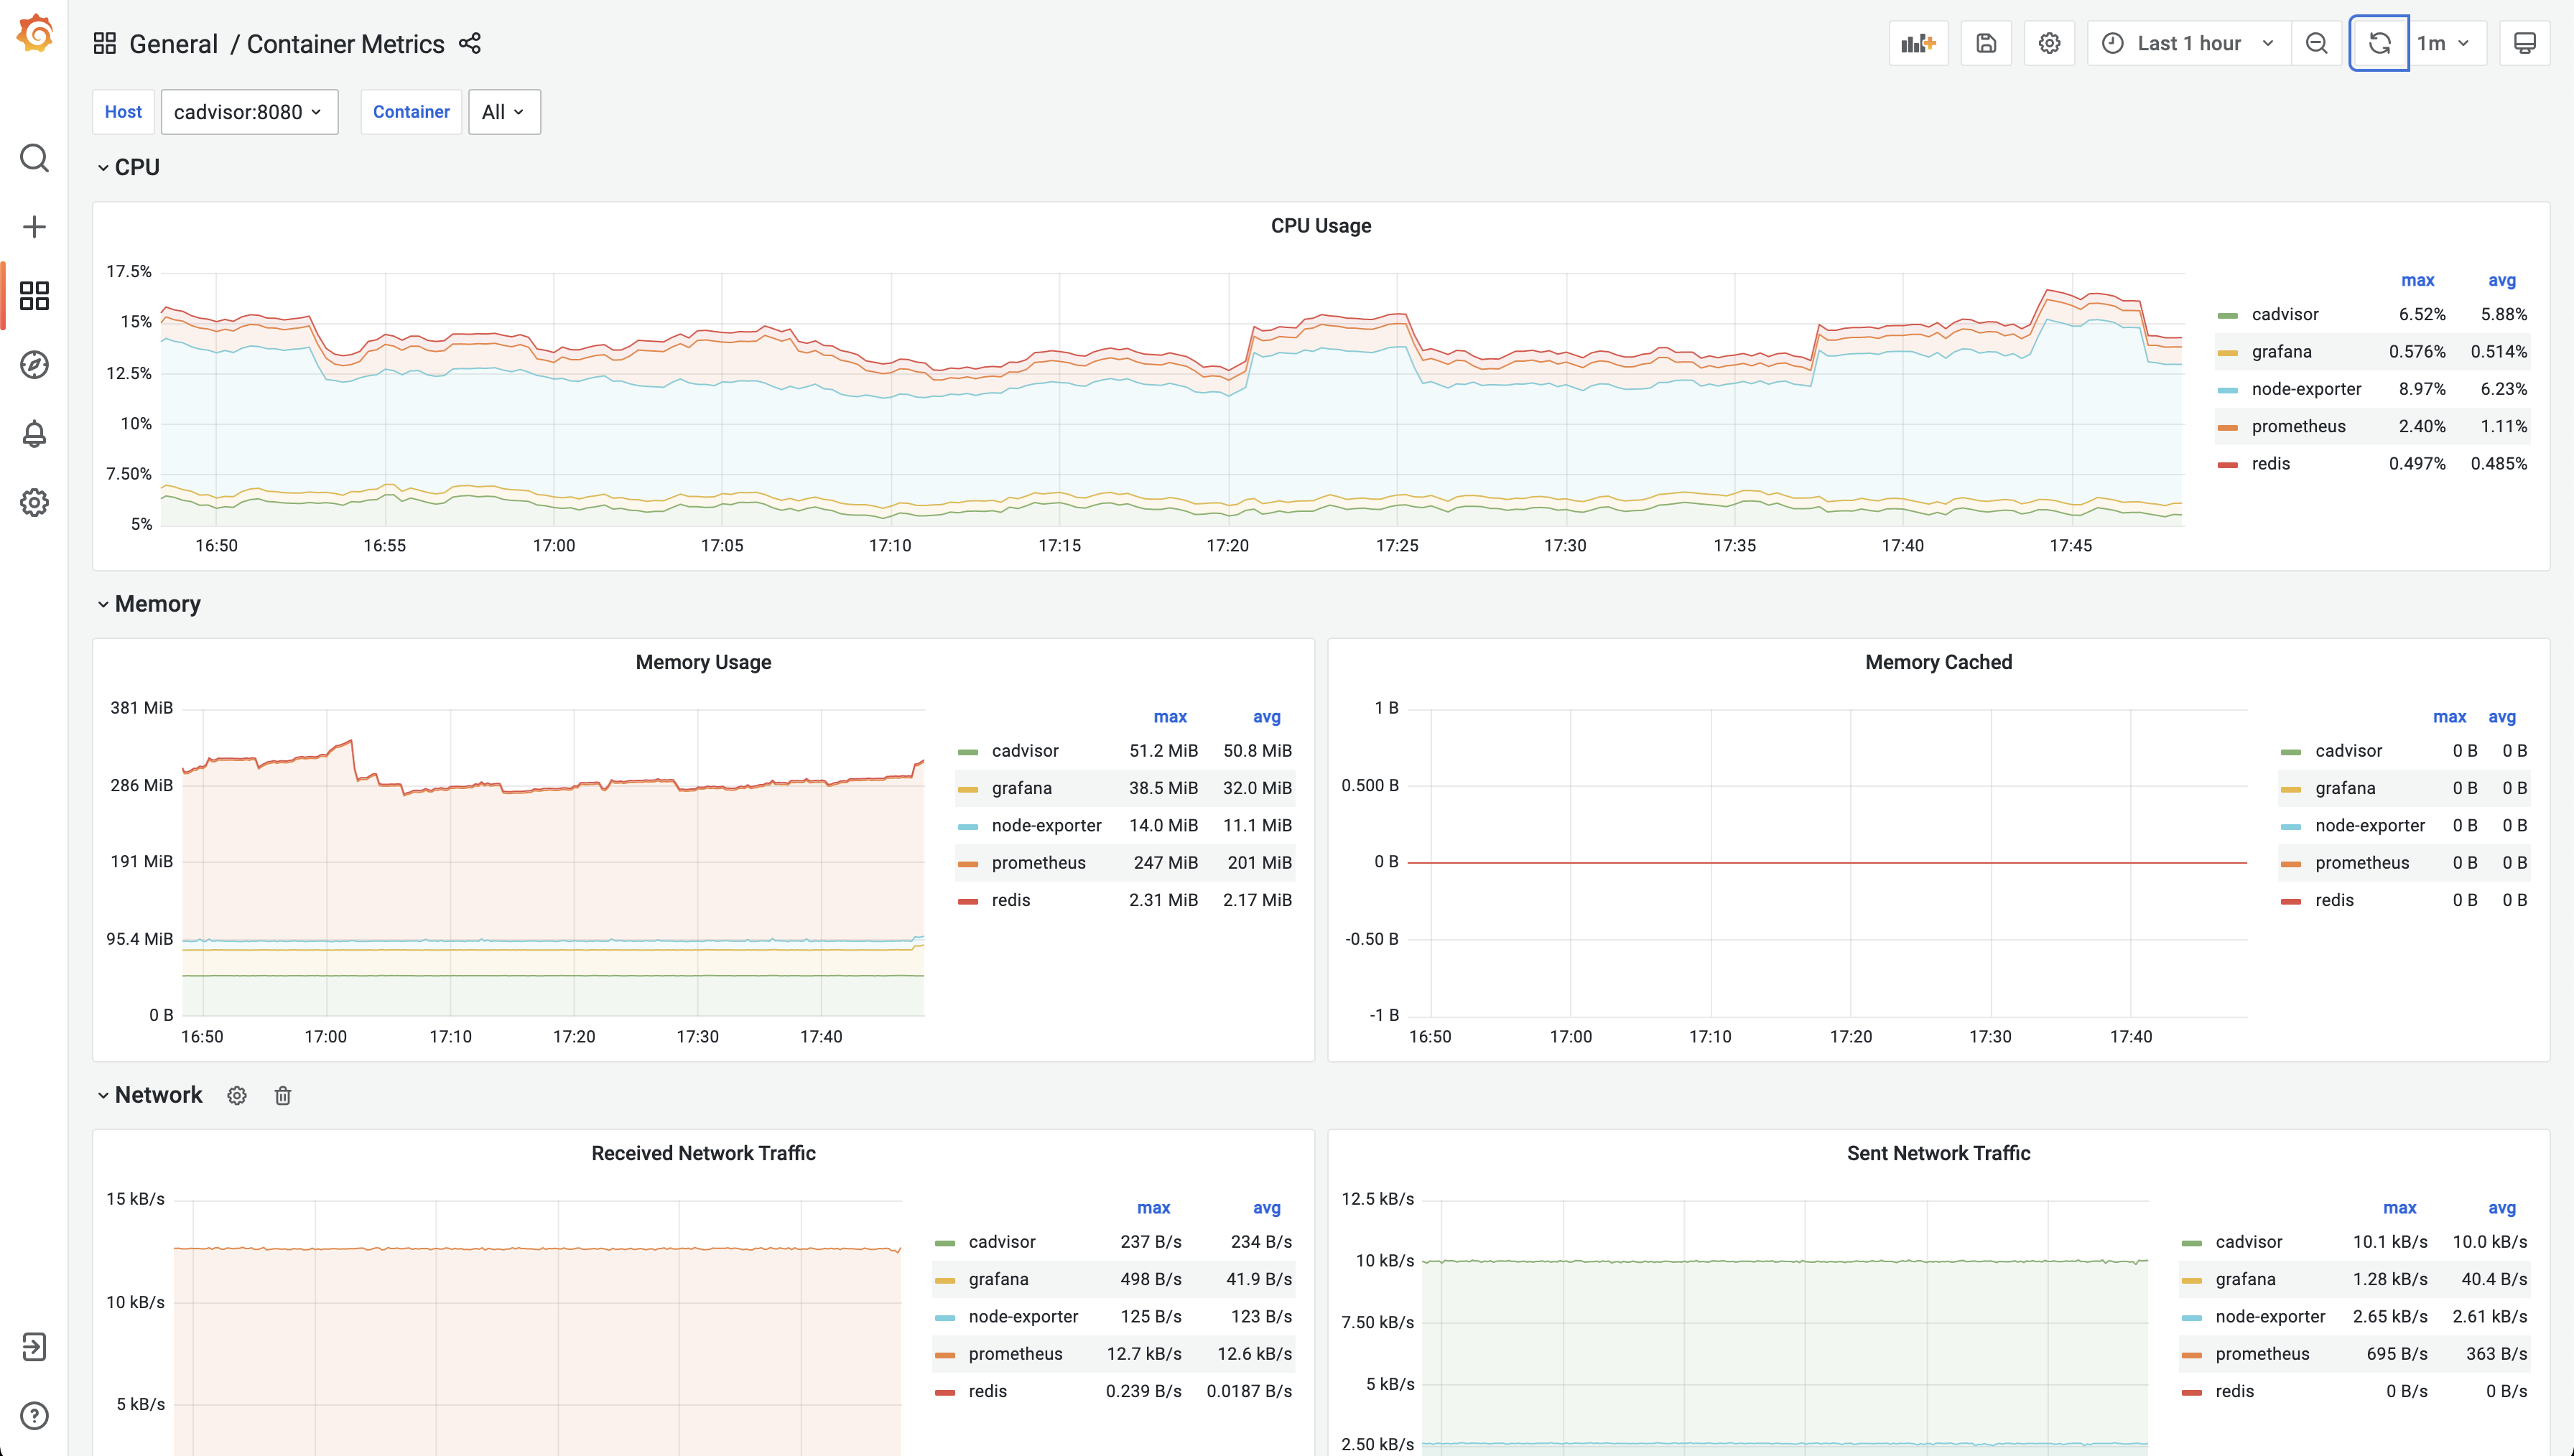Toggle prometheus series in Memory Usage legend
This screenshot has height=1456, width=2574.
tap(1037, 863)
